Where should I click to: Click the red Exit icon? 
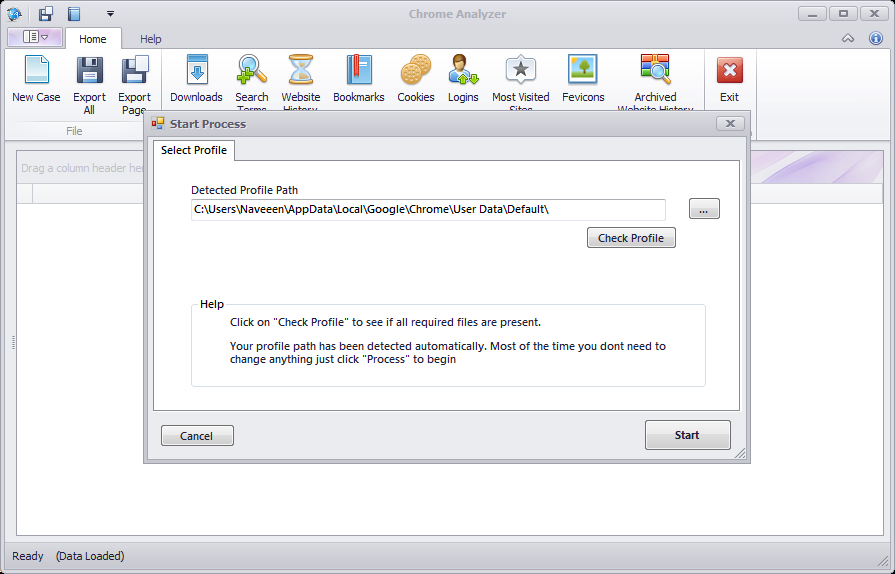729,71
